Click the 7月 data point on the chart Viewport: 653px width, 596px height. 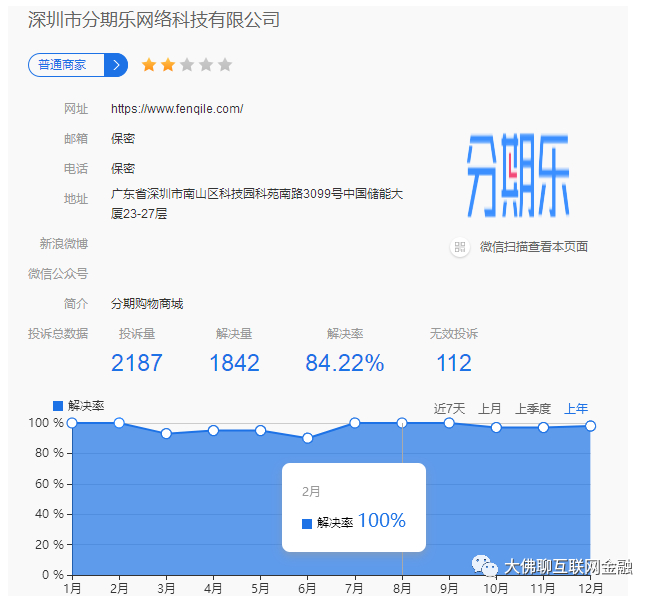(355, 423)
